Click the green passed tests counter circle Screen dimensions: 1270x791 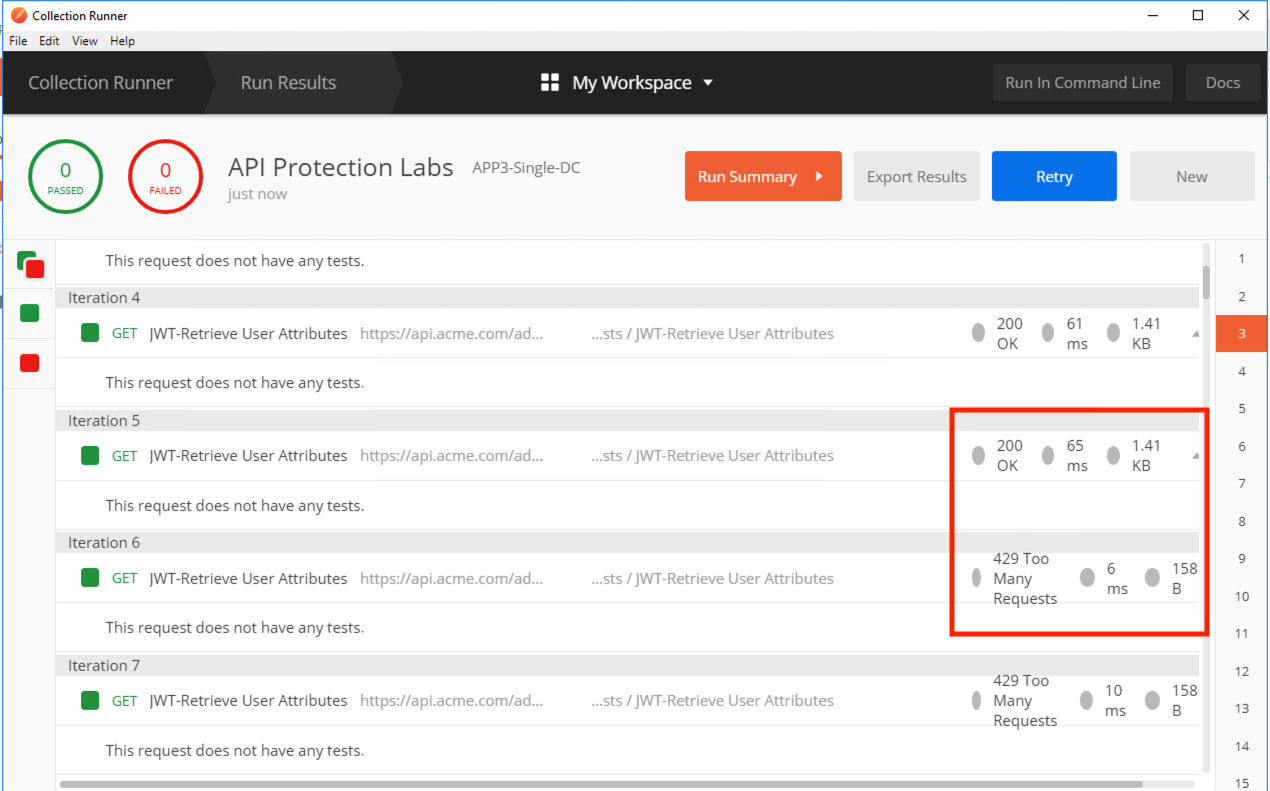tap(65, 177)
